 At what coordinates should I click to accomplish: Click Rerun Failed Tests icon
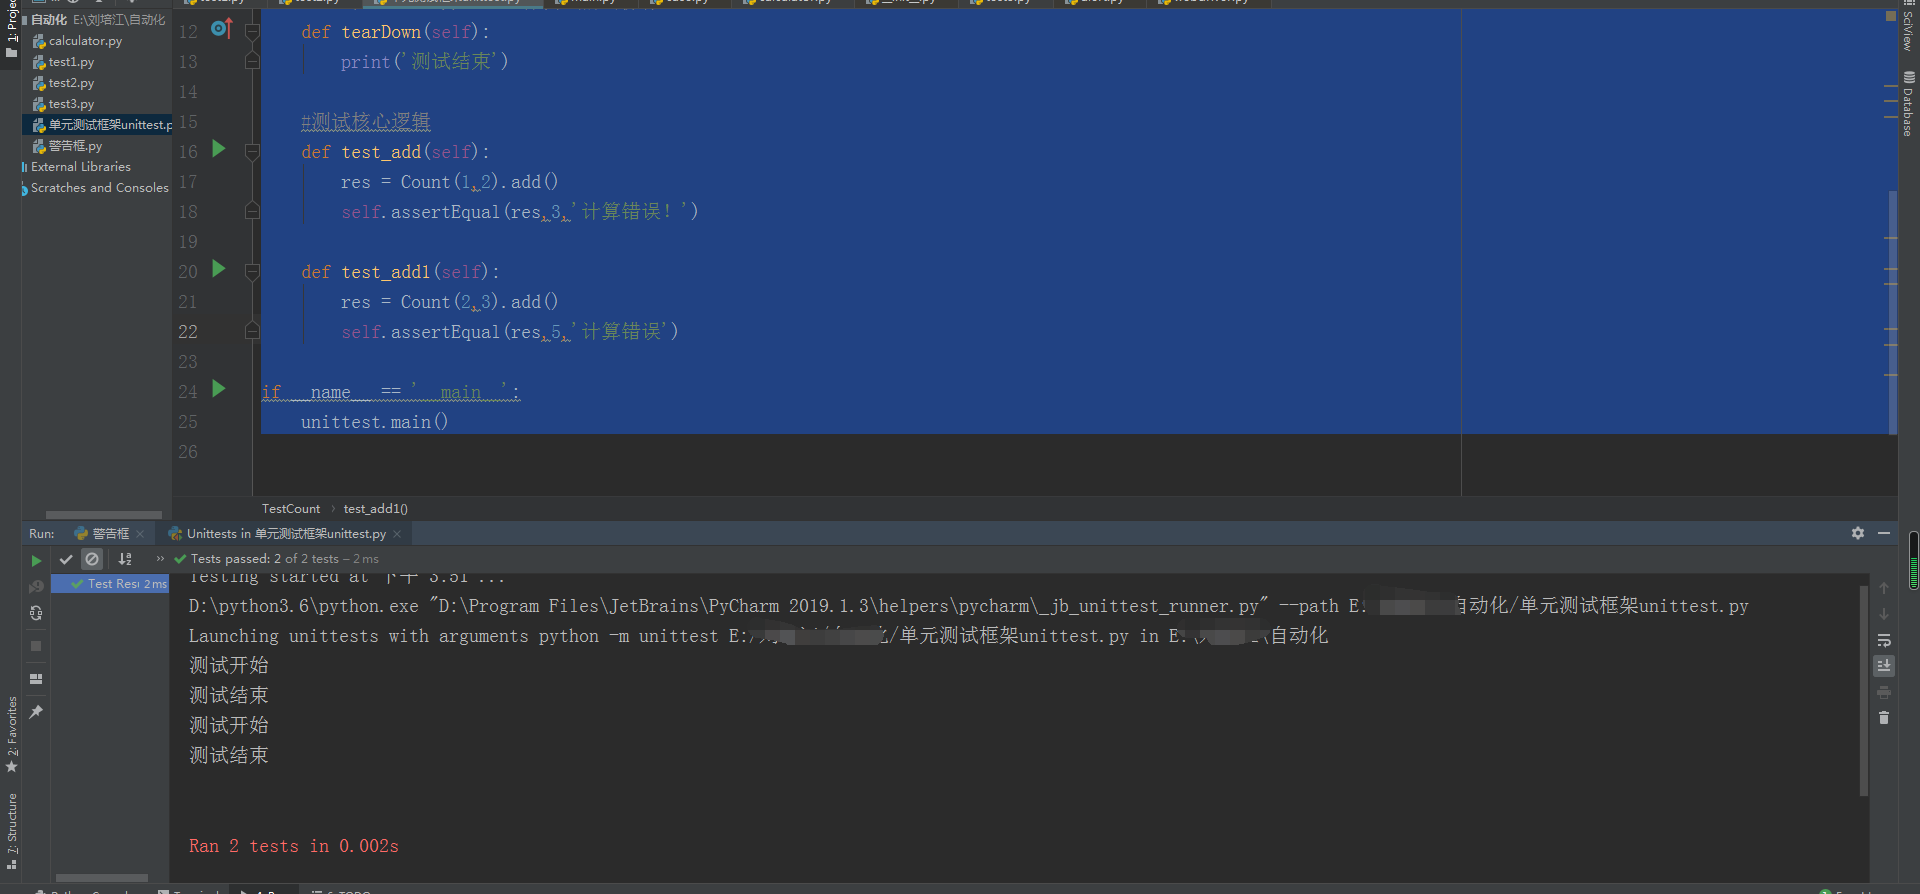(x=36, y=587)
